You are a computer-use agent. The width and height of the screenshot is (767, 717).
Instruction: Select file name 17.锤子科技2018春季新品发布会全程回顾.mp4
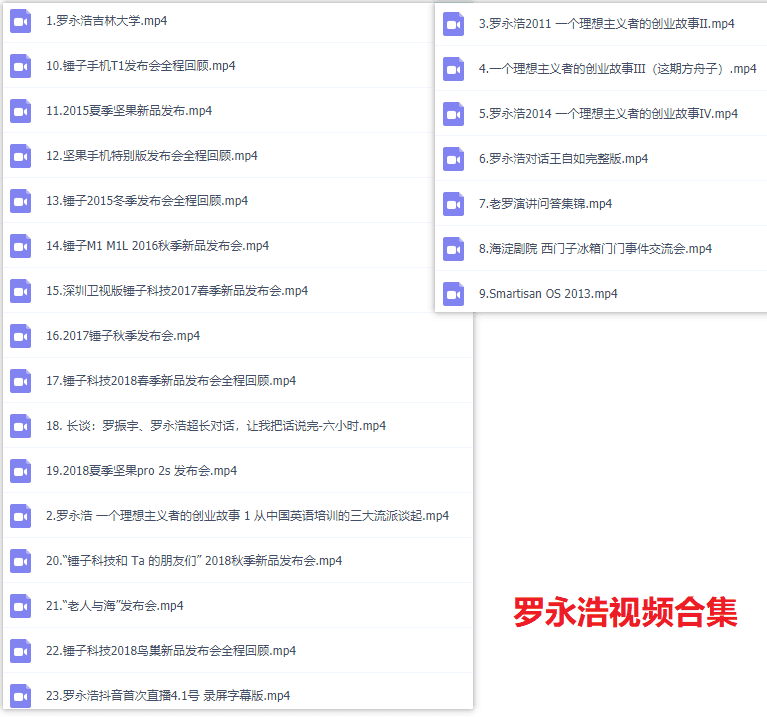point(171,381)
